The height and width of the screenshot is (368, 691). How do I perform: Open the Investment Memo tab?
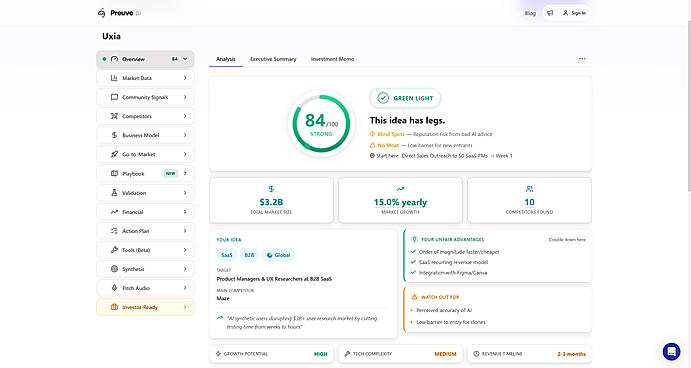point(332,59)
